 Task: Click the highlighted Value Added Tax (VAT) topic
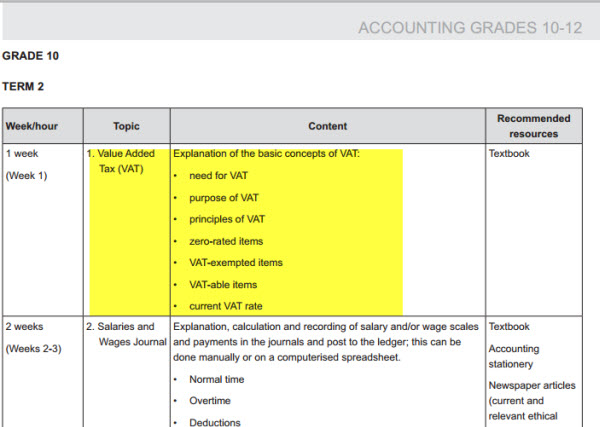[x=121, y=161]
